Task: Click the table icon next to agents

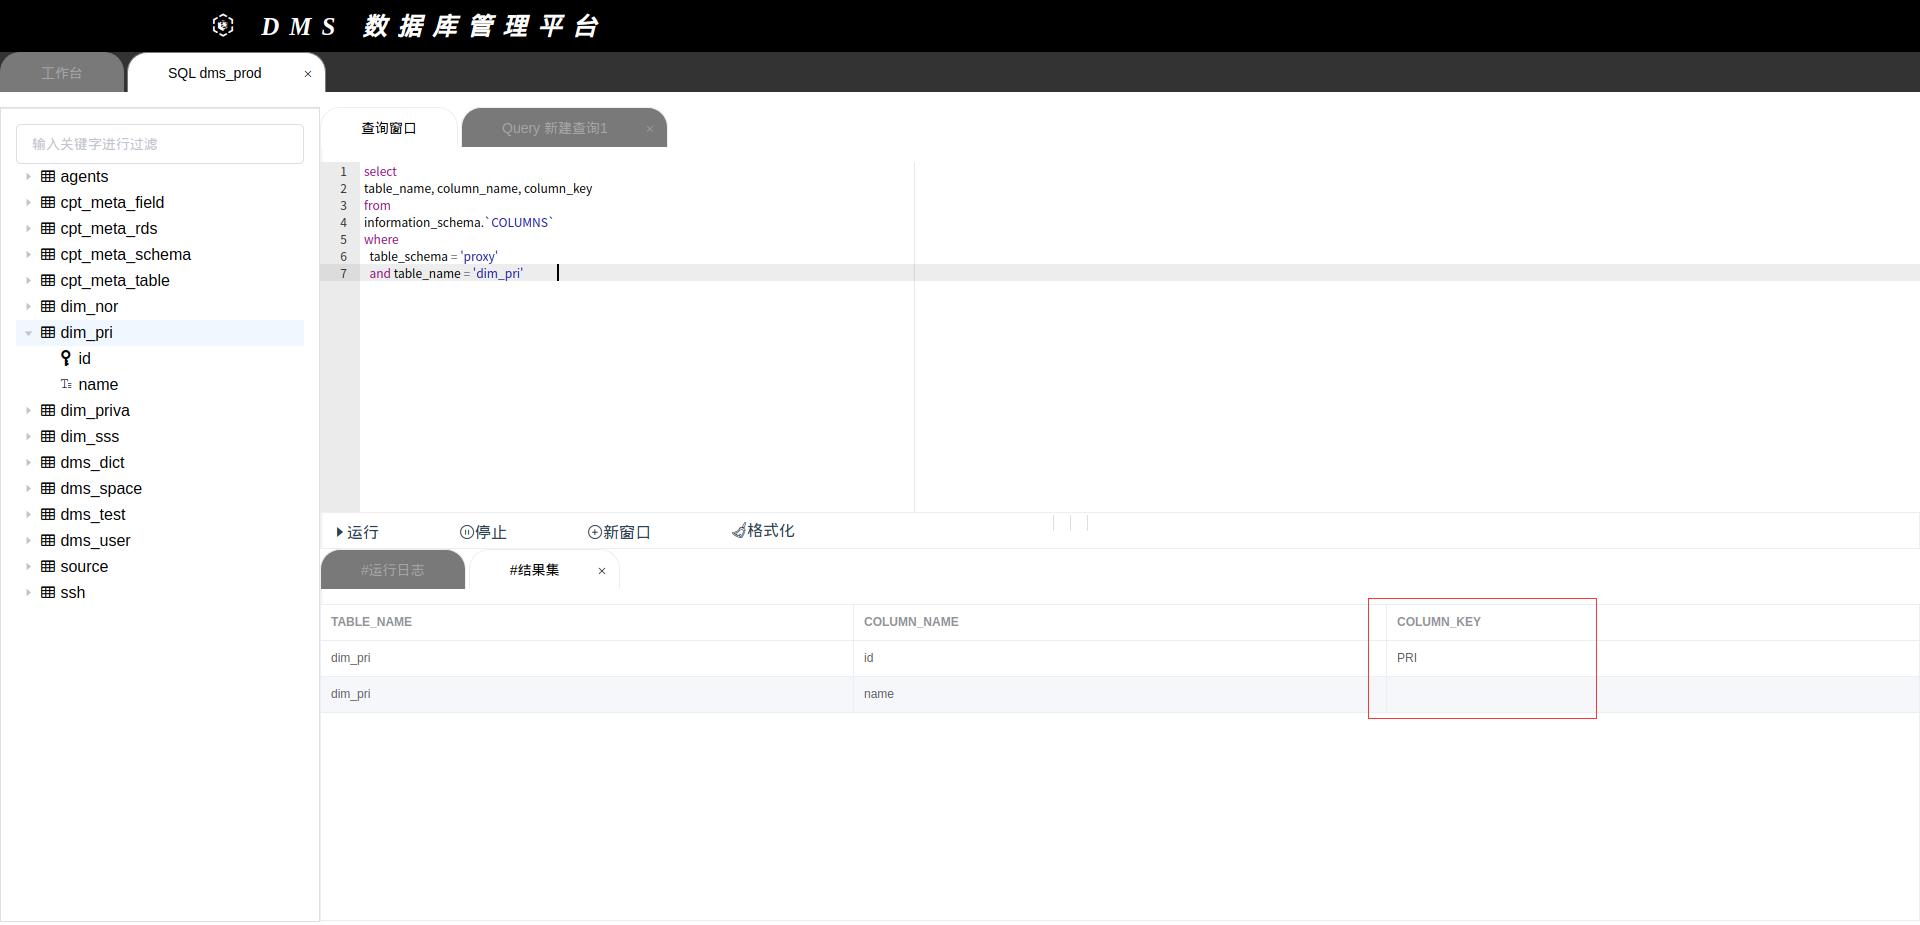Action: tap(48, 176)
